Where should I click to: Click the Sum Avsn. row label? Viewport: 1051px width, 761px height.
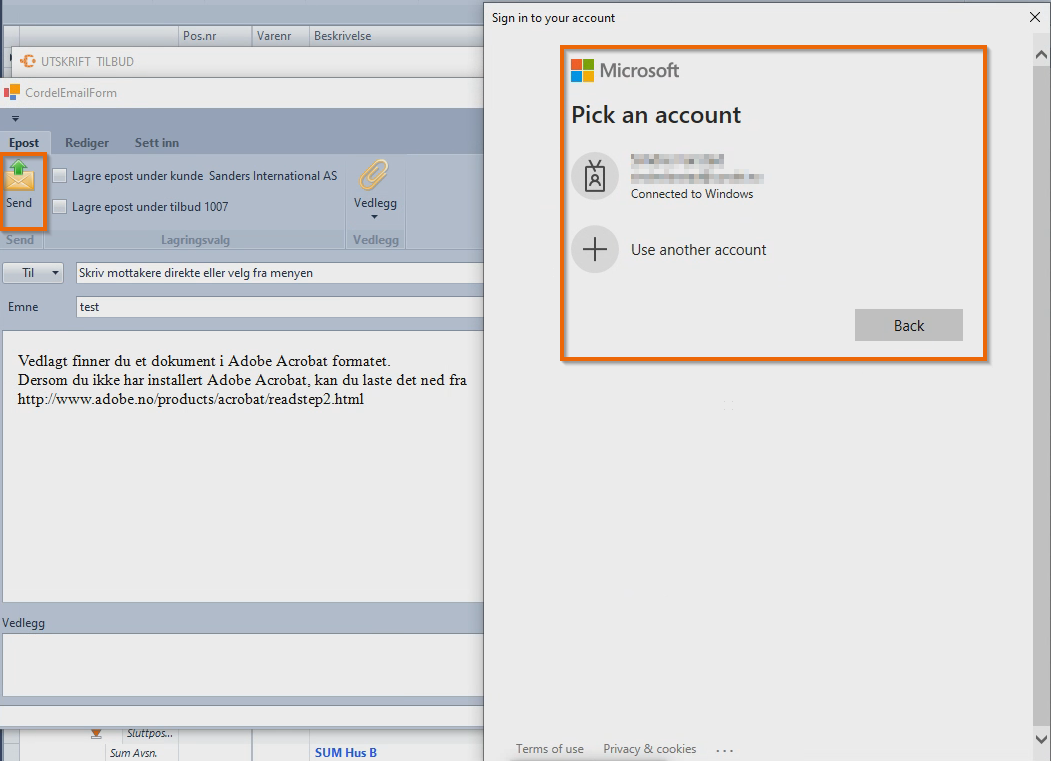133,754
